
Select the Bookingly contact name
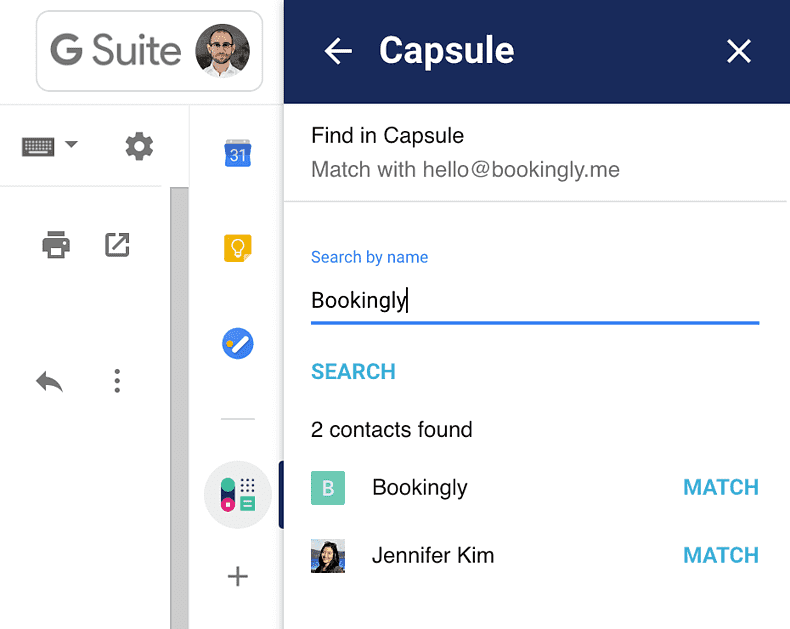pyautogui.click(x=420, y=487)
